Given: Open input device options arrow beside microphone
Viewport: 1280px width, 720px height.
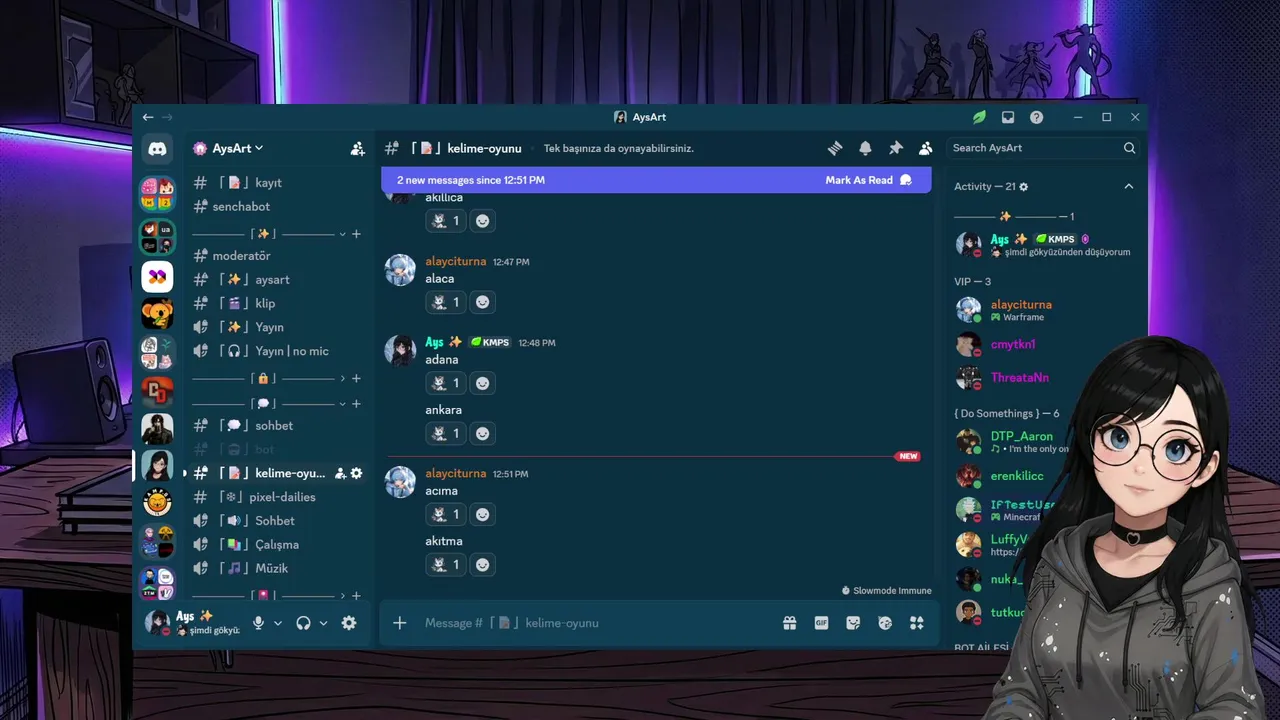Looking at the screenshot, I should pyautogui.click(x=278, y=623).
